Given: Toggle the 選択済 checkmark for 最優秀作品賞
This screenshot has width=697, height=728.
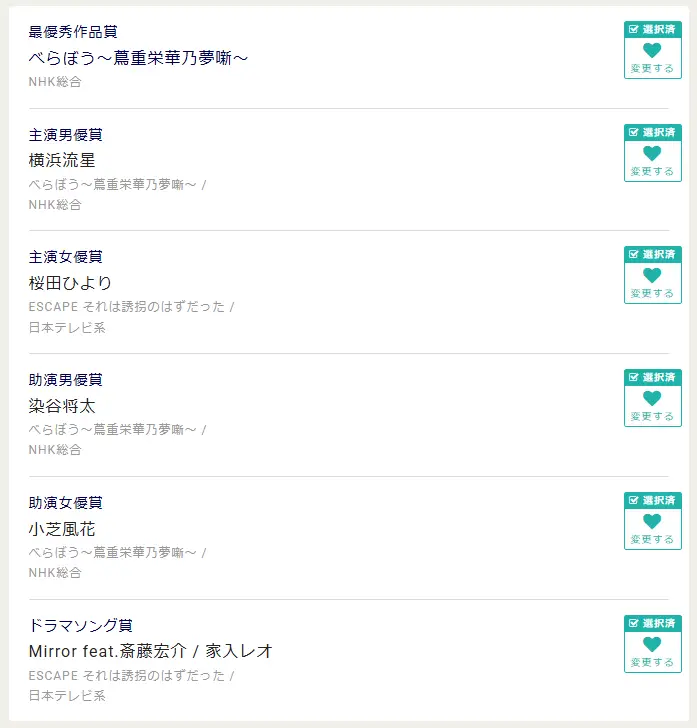Looking at the screenshot, I should (x=634, y=29).
